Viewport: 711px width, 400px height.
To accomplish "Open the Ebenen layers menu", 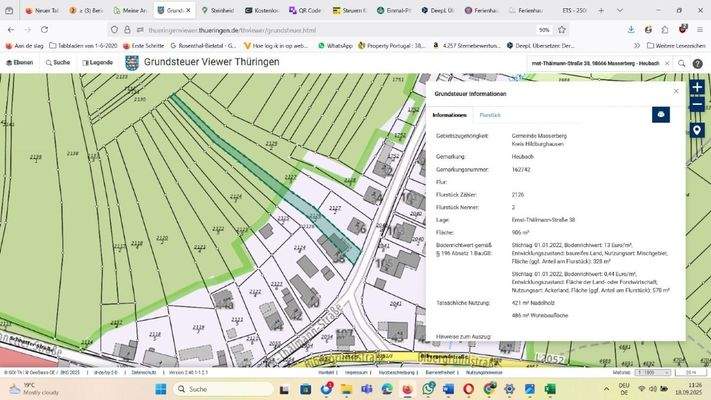I will click(x=20, y=62).
